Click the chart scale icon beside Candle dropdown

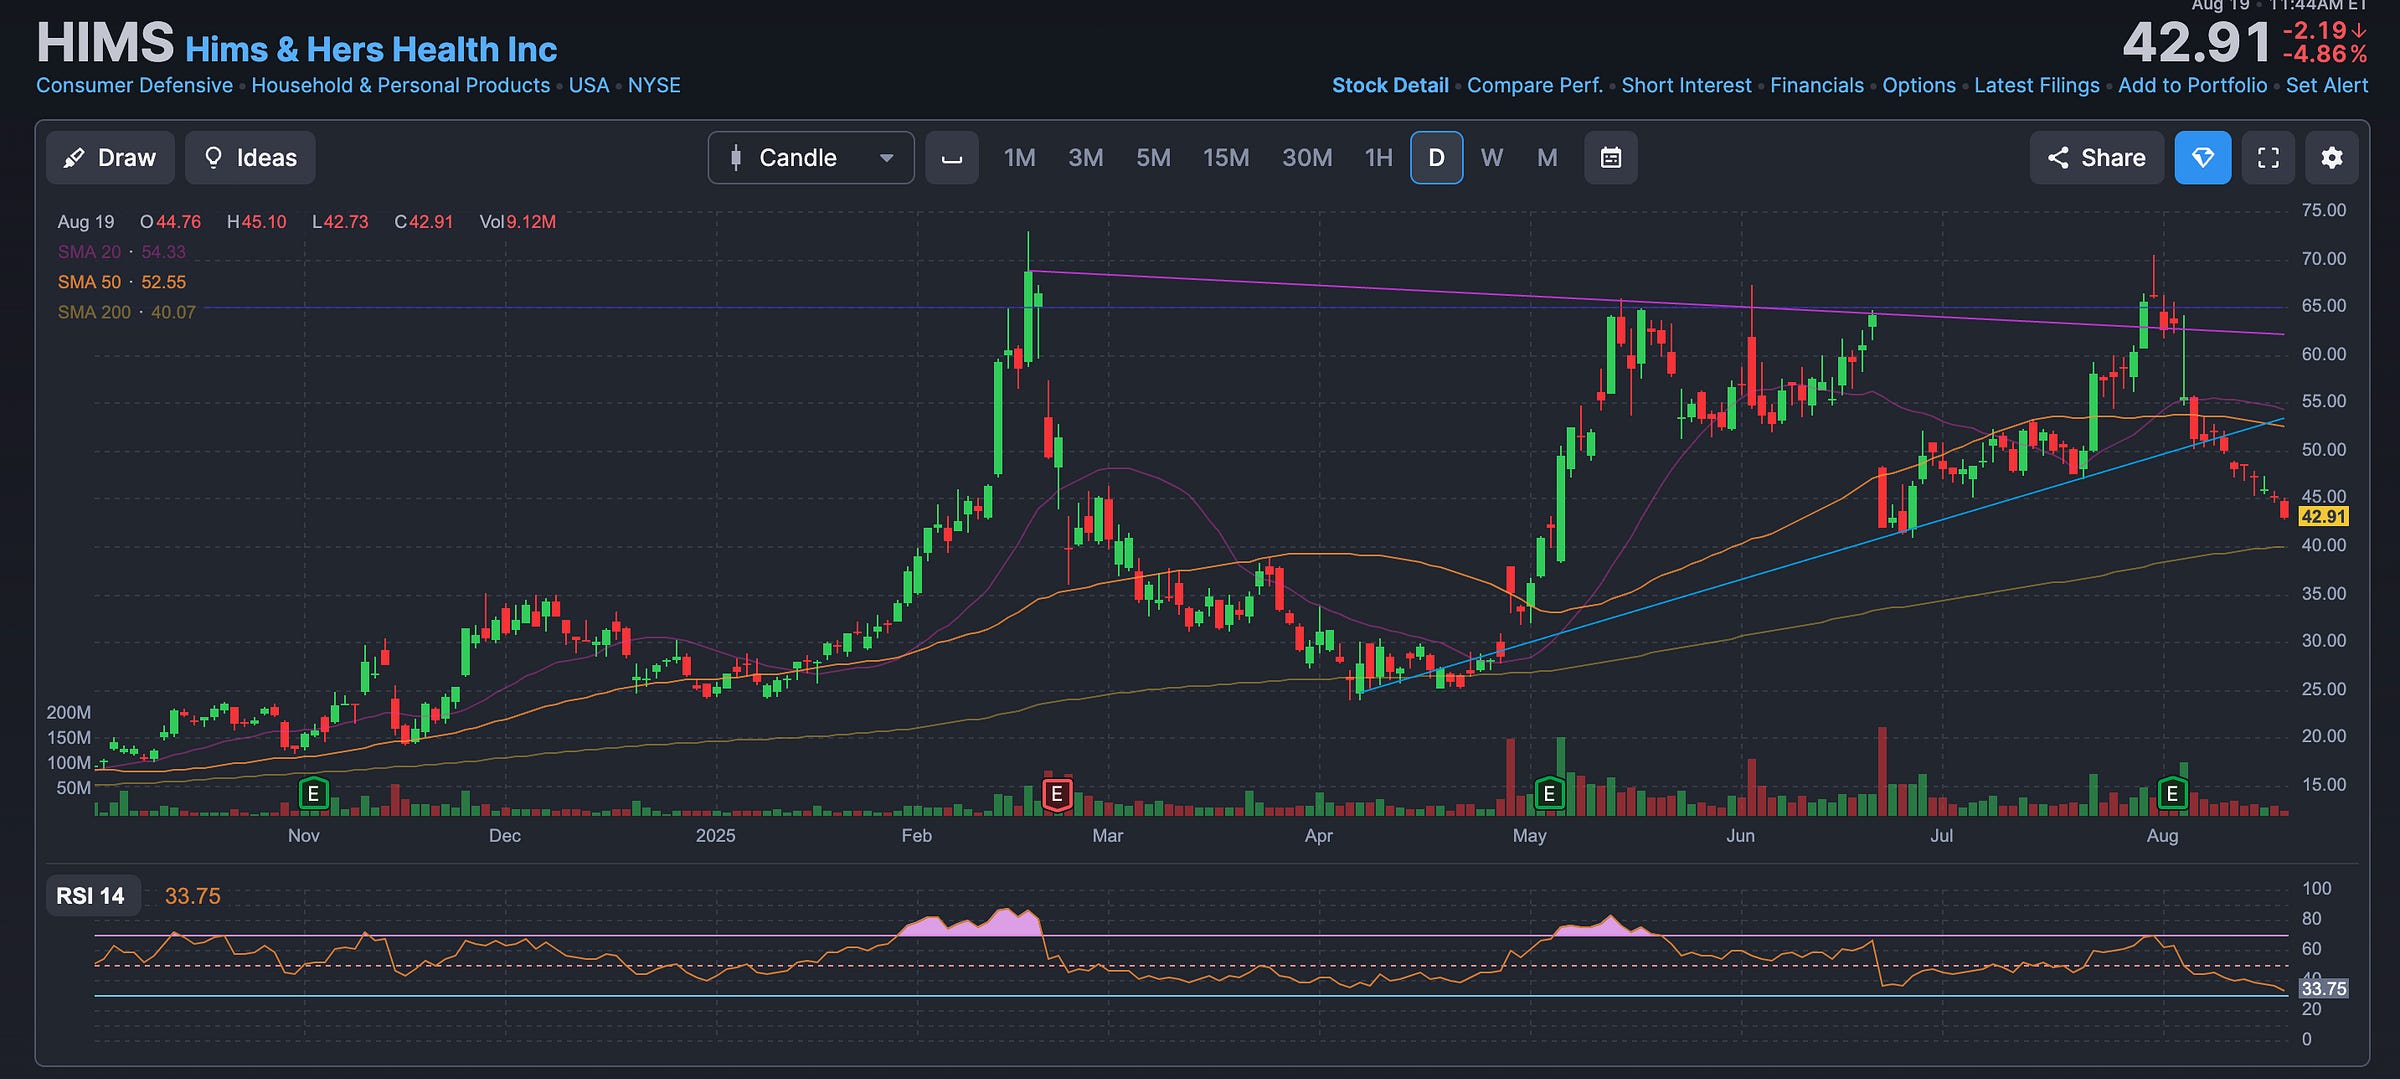tap(952, 158)
